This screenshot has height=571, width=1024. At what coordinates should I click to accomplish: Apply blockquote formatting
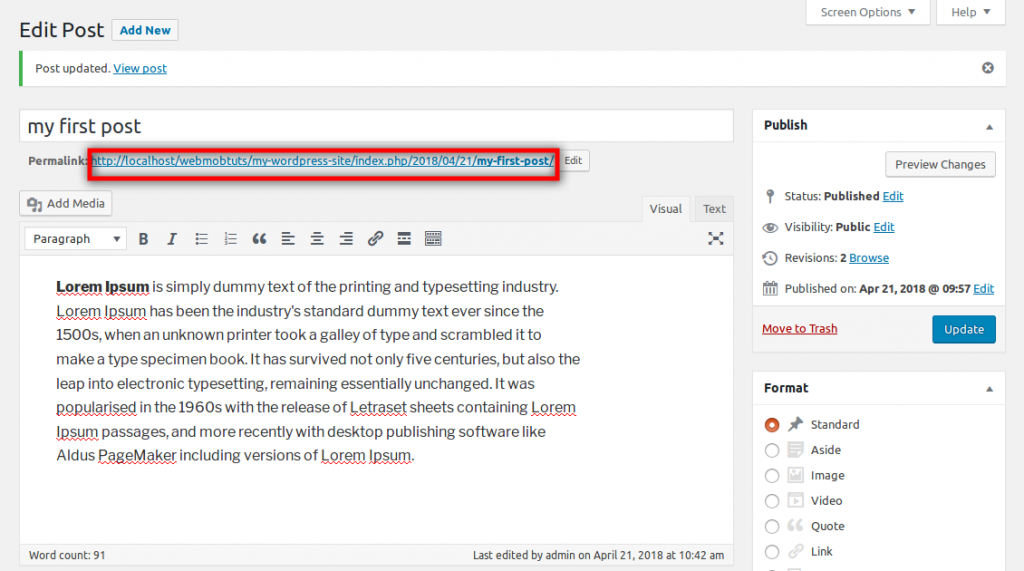click(259, 239)
